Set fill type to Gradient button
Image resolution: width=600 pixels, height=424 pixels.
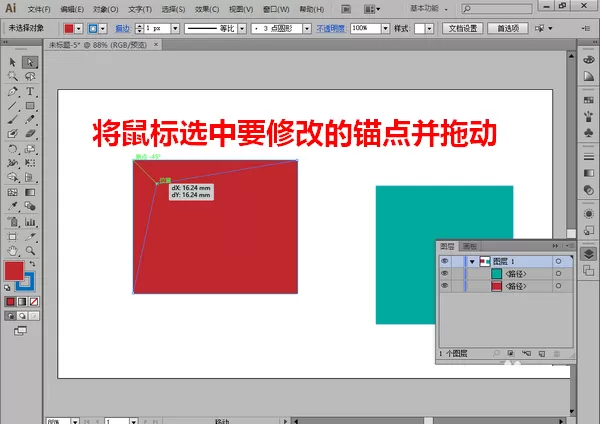click(x=22, y=302)
